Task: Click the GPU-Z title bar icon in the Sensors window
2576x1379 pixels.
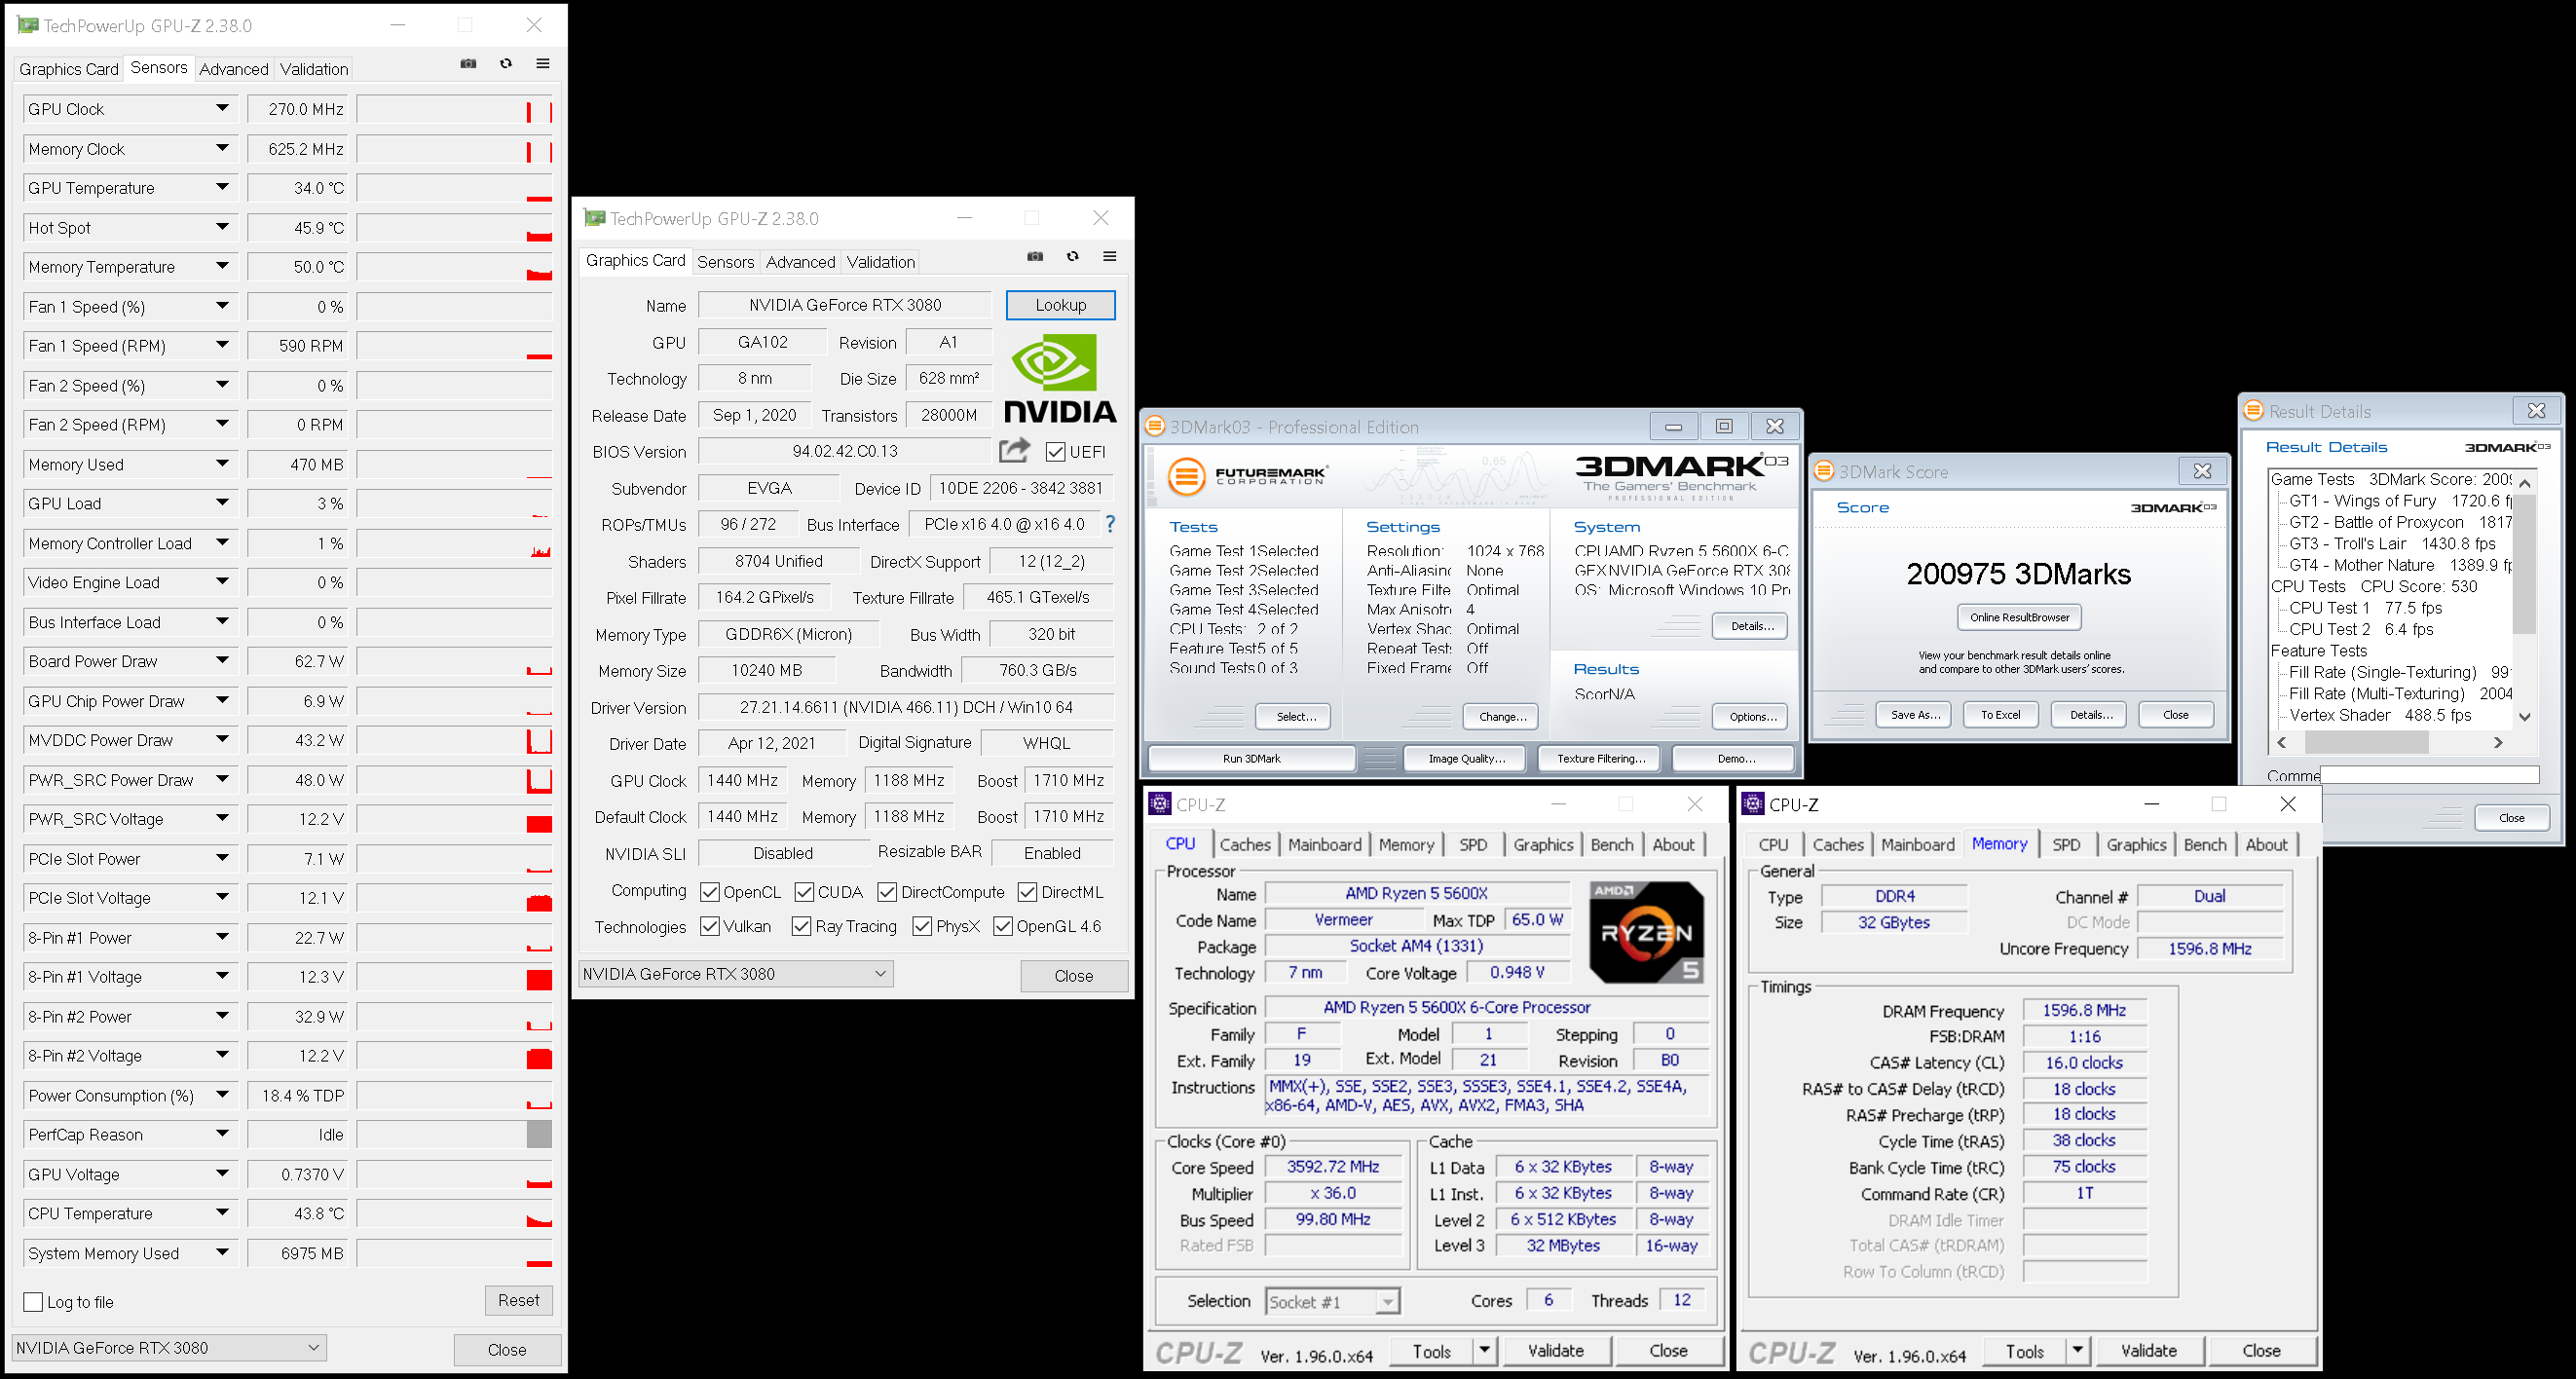Action: pyautogui.click(x=28, y=25)
